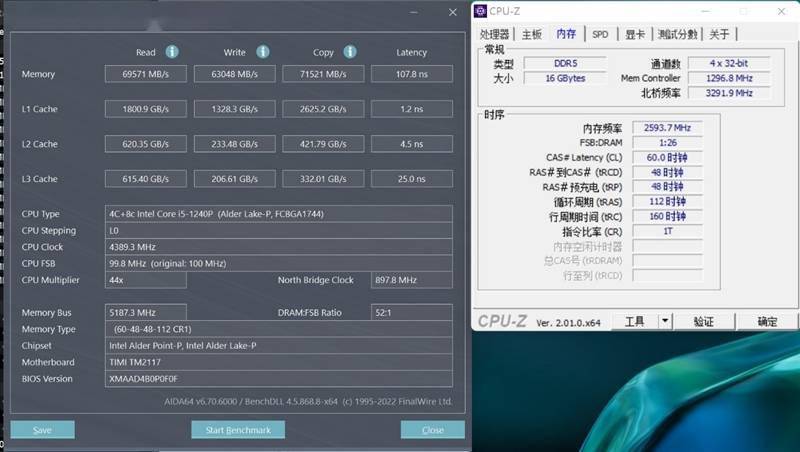Close the AIDA64 benchmark window
This screenshot has height=452, width=800.
pyautogui.click(x=453, y=12)
